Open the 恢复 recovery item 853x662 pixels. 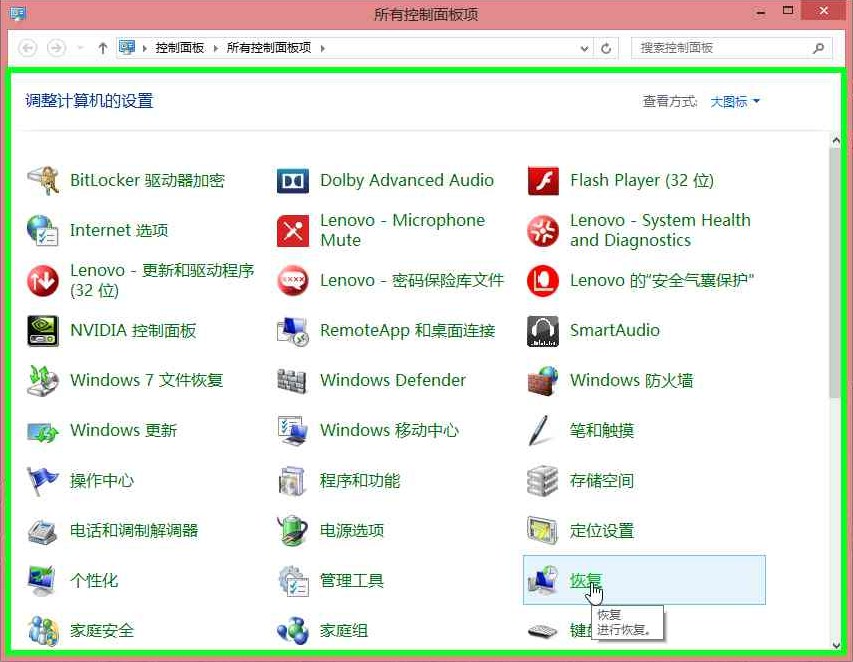pyautogui.click(x=586, y=581)
